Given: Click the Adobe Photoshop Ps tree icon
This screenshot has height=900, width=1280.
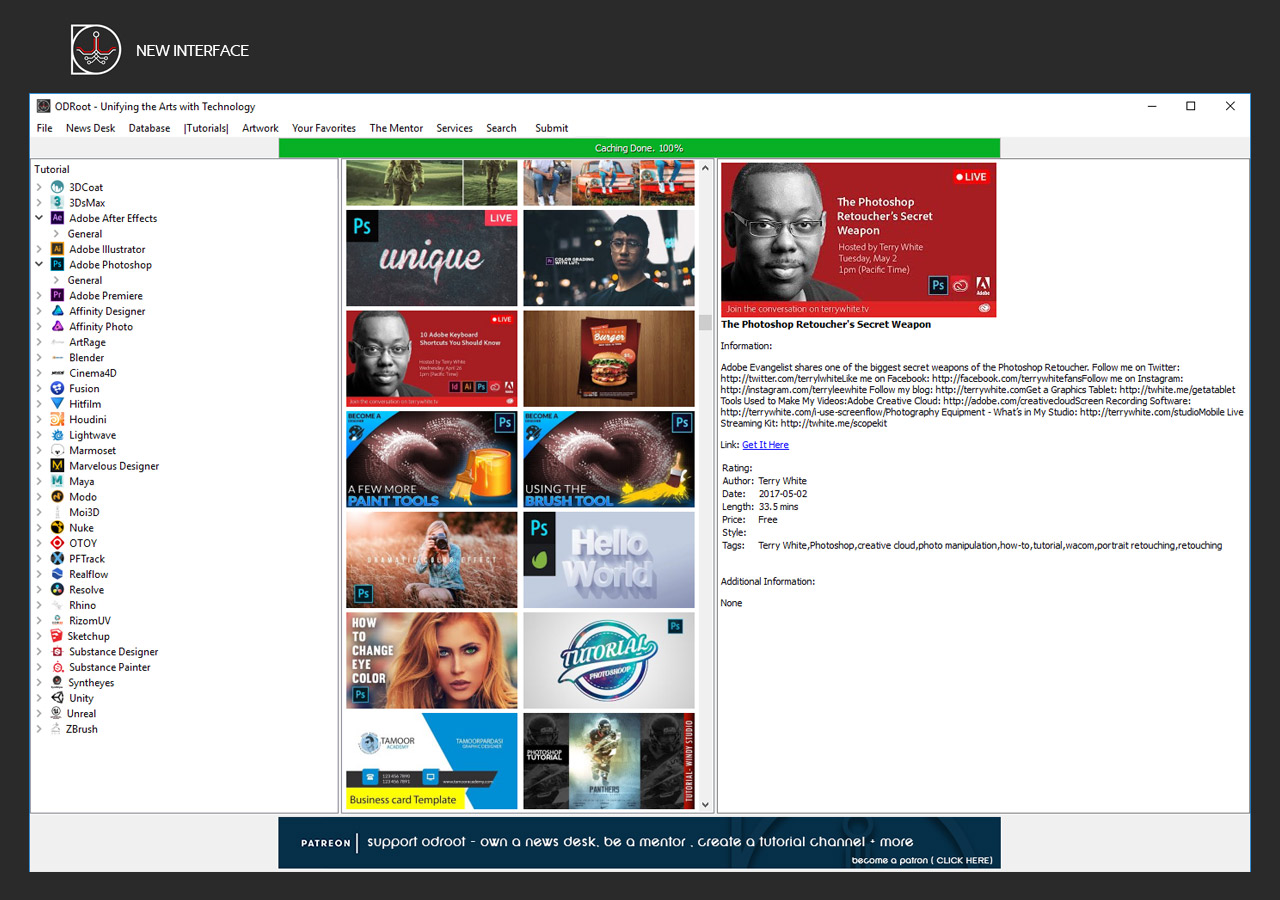Looking at the screenshot, I should click(x=58, y=265).
